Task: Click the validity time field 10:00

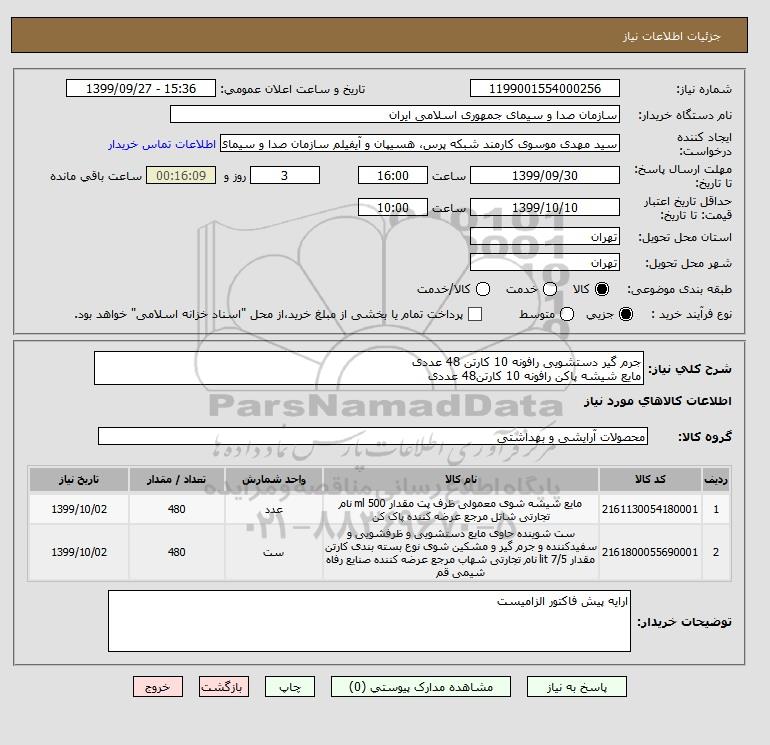Action: tap(393, 207)
